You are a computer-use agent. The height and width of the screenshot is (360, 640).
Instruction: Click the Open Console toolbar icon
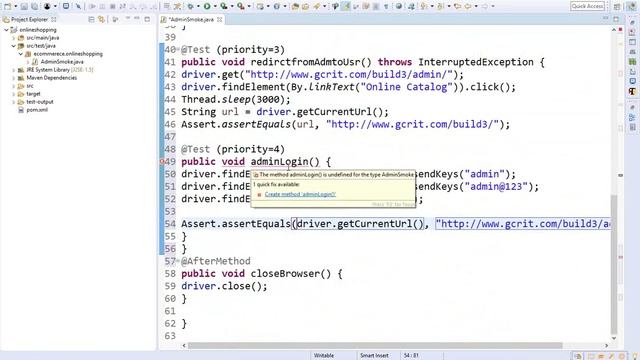66,6
